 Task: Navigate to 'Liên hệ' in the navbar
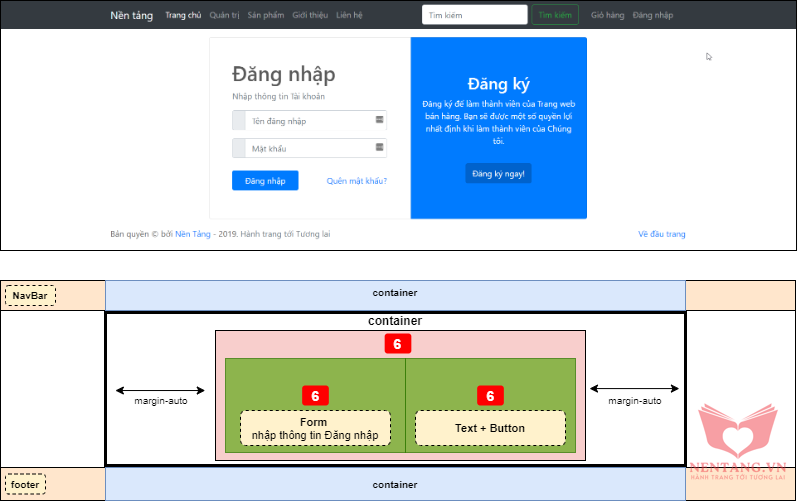coord(350,15)
